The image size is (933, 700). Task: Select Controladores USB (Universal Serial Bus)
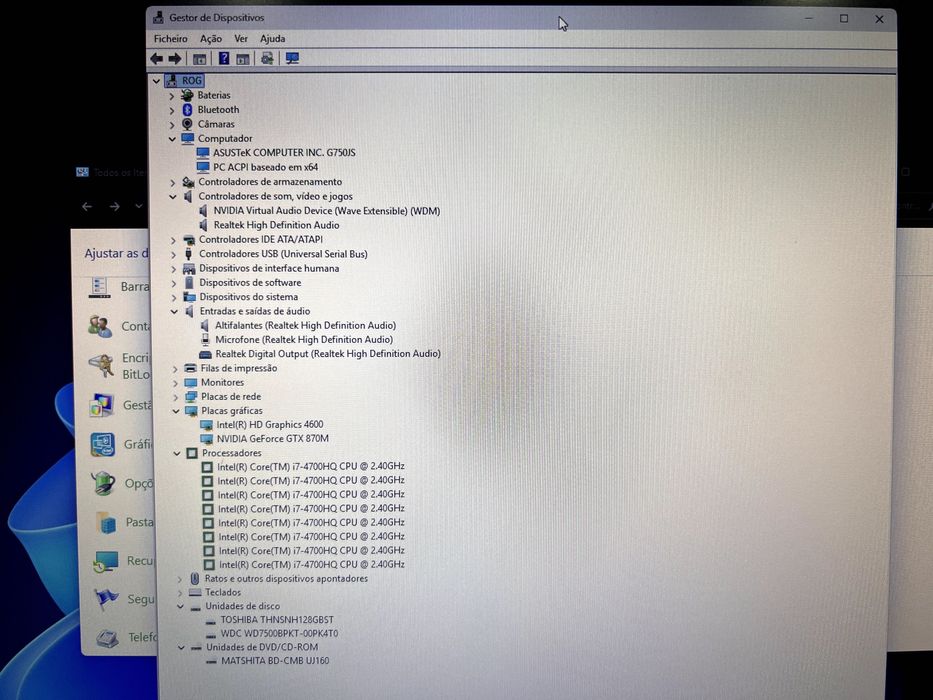click(x=283, y=254)
